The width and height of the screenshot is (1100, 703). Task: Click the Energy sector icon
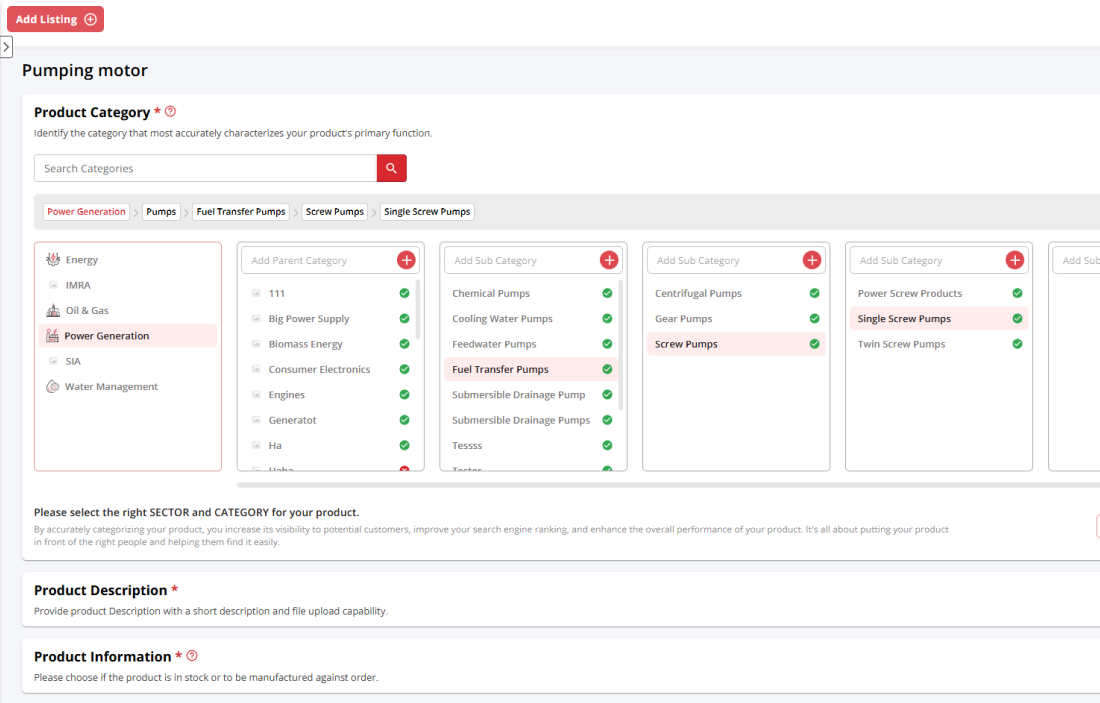pos(53,260)
